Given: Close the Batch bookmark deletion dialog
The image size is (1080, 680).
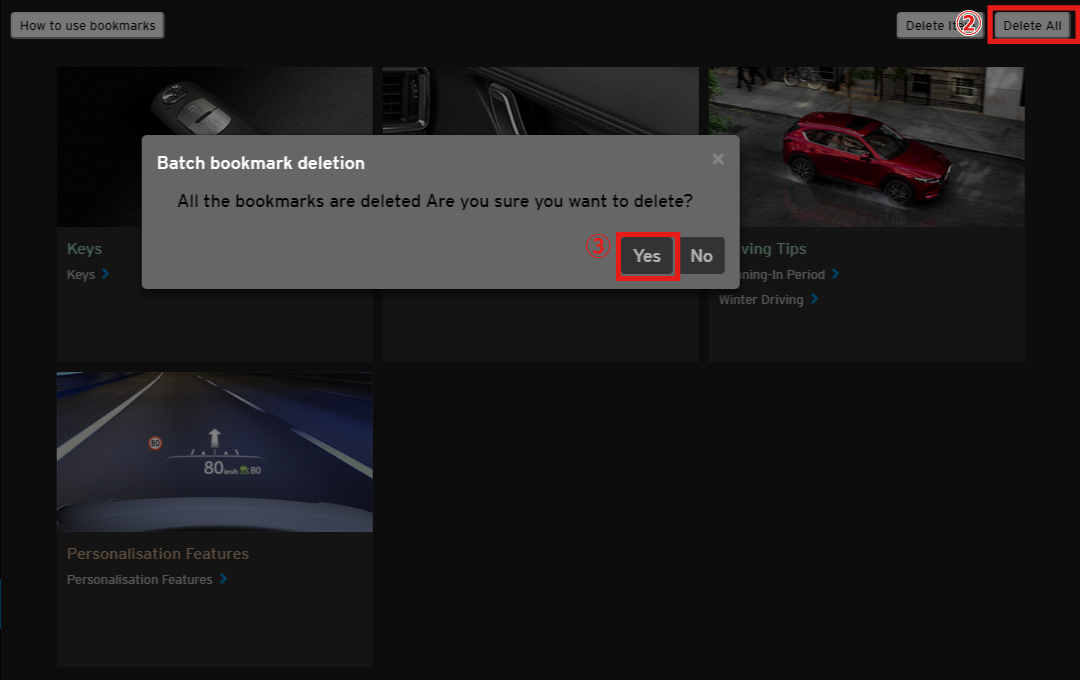Looking at the screenshot, I should coord(718,159).
